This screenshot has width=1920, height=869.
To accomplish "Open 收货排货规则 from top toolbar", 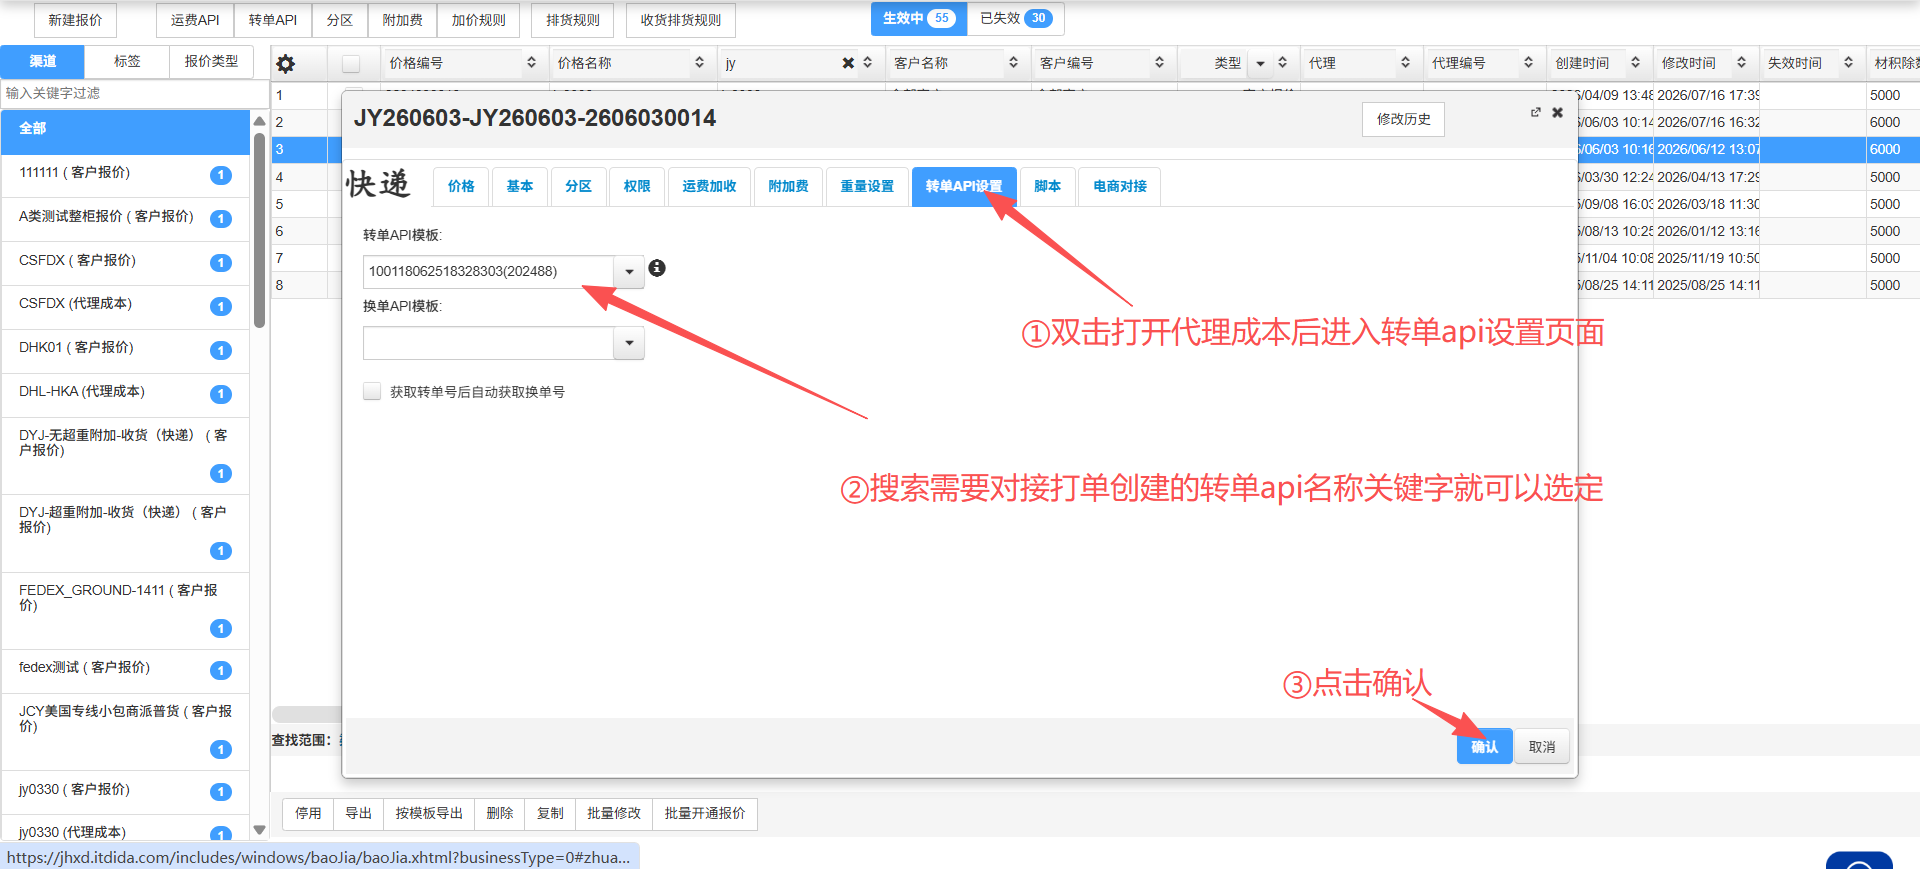I will click(x=681, y=20).
